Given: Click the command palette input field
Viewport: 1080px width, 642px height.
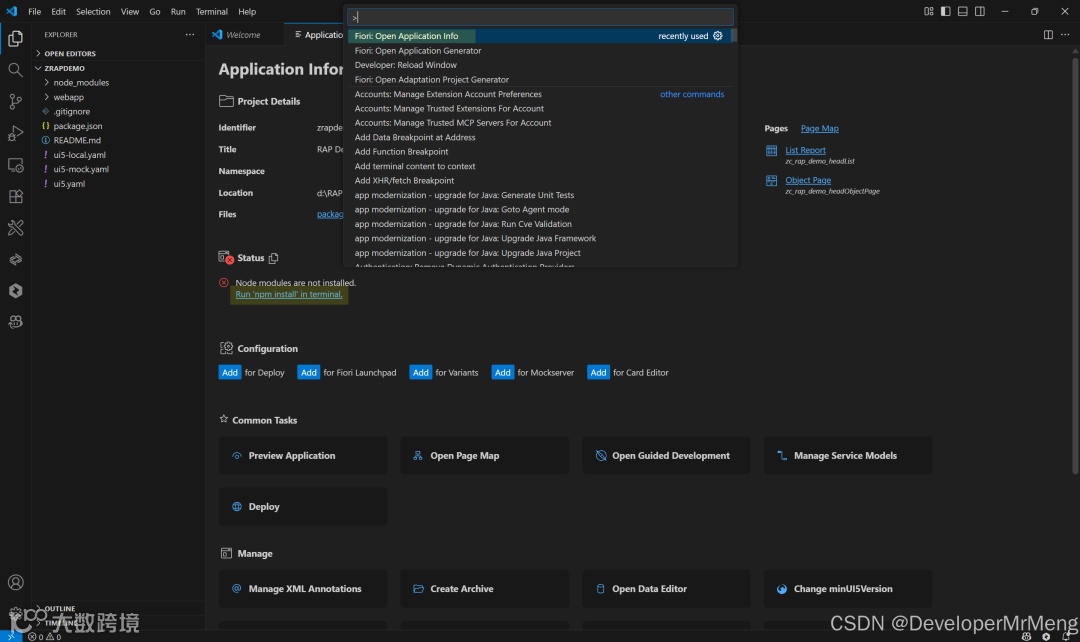Looking at the screenshot, I should pyautogui.click(x=540, y=17).
